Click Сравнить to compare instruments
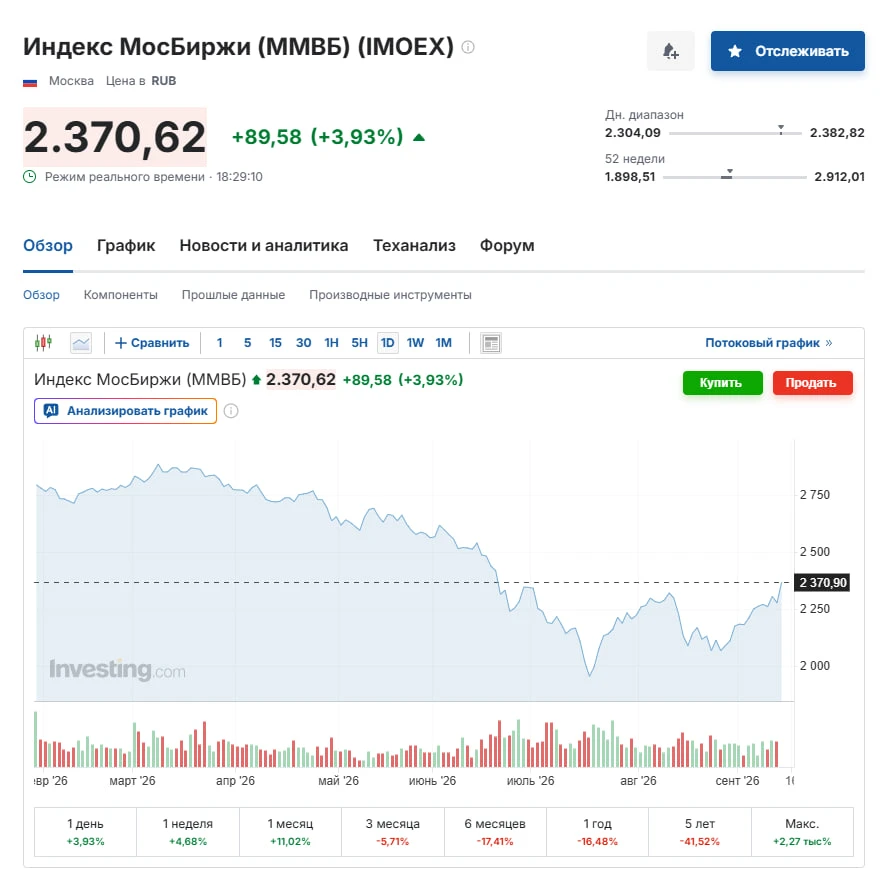880x887 pixels. (x=152, y=343)
